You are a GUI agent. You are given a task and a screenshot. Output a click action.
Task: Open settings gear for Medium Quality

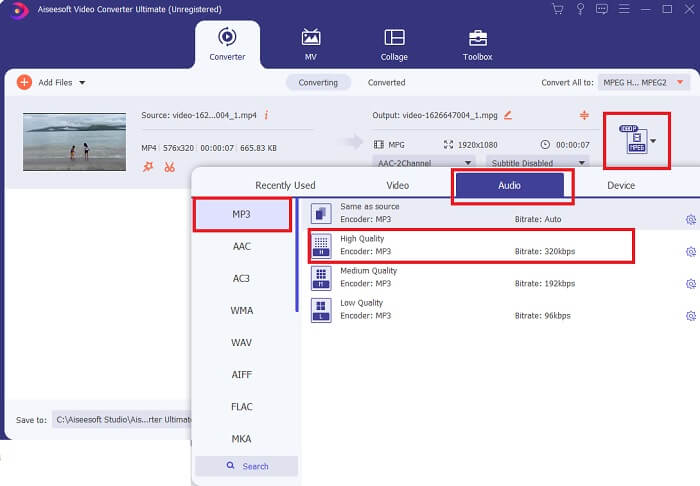[691, 284]
